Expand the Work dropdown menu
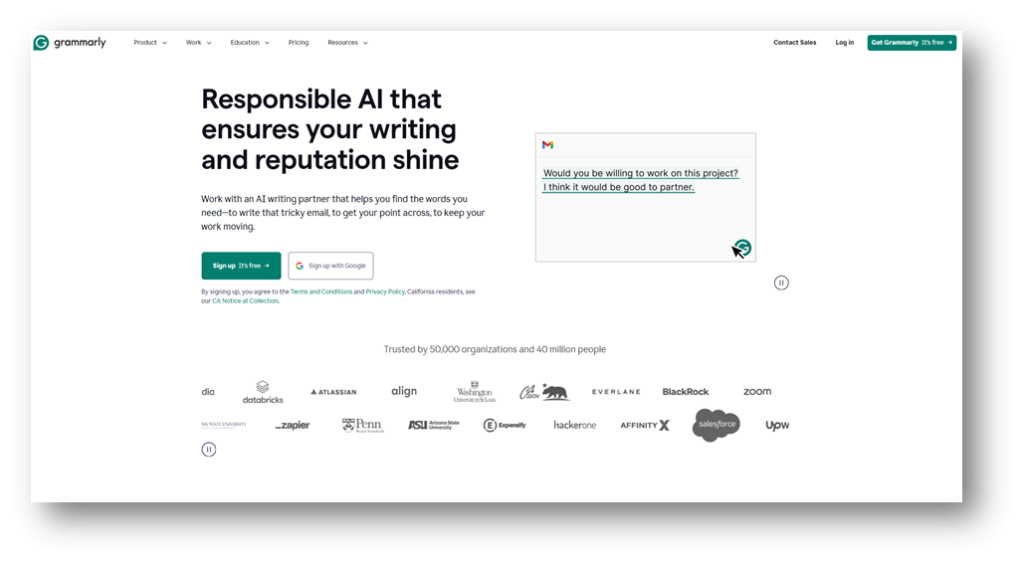This screenshot has width=1024, height=564. point(199,42)
